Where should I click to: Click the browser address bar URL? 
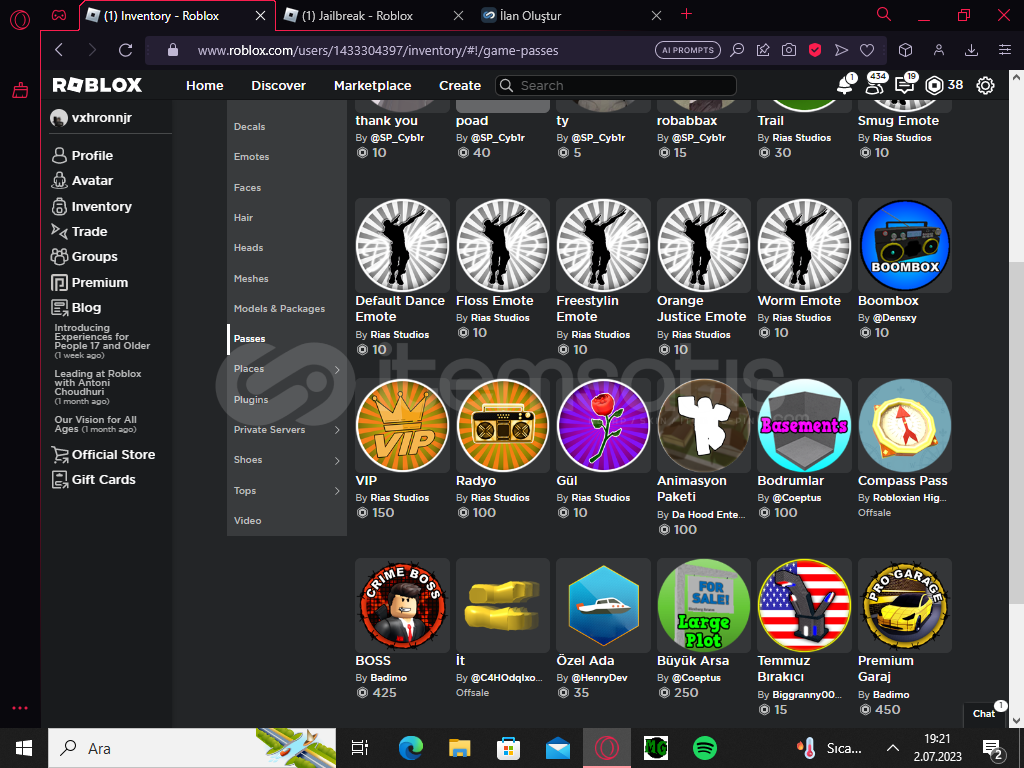click(x=378, y=50)
